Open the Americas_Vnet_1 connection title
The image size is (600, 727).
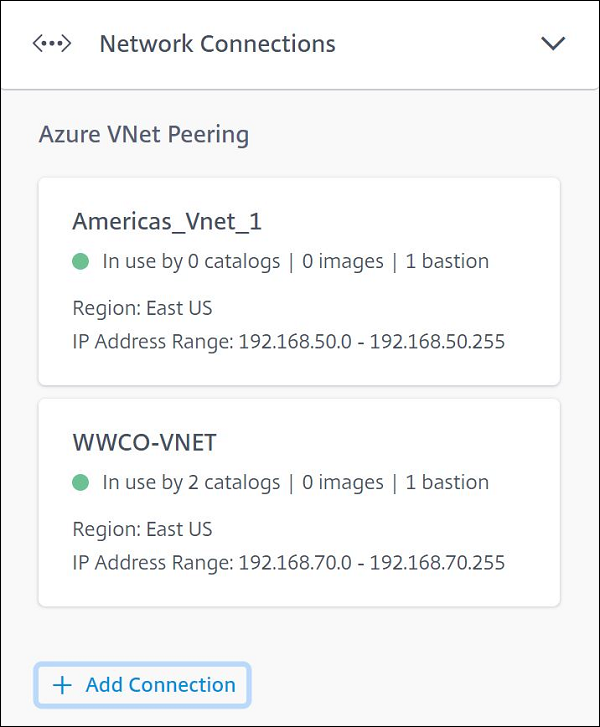pyautogui.click(x=167, y=221)
